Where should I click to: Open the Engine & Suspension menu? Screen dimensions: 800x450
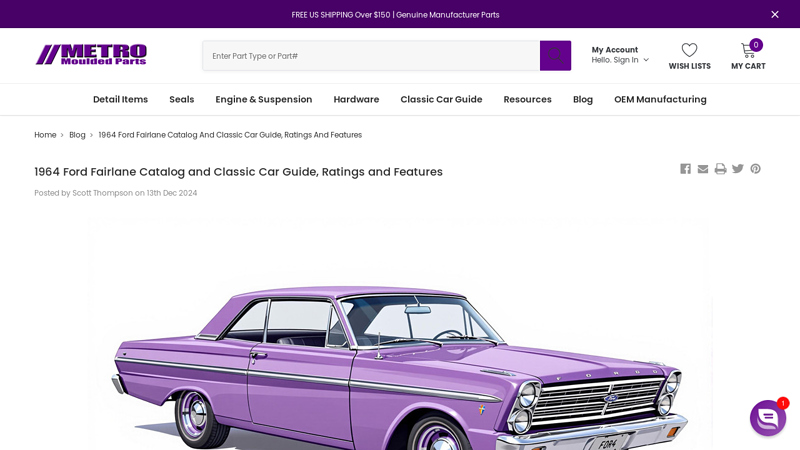coord(264,99)
